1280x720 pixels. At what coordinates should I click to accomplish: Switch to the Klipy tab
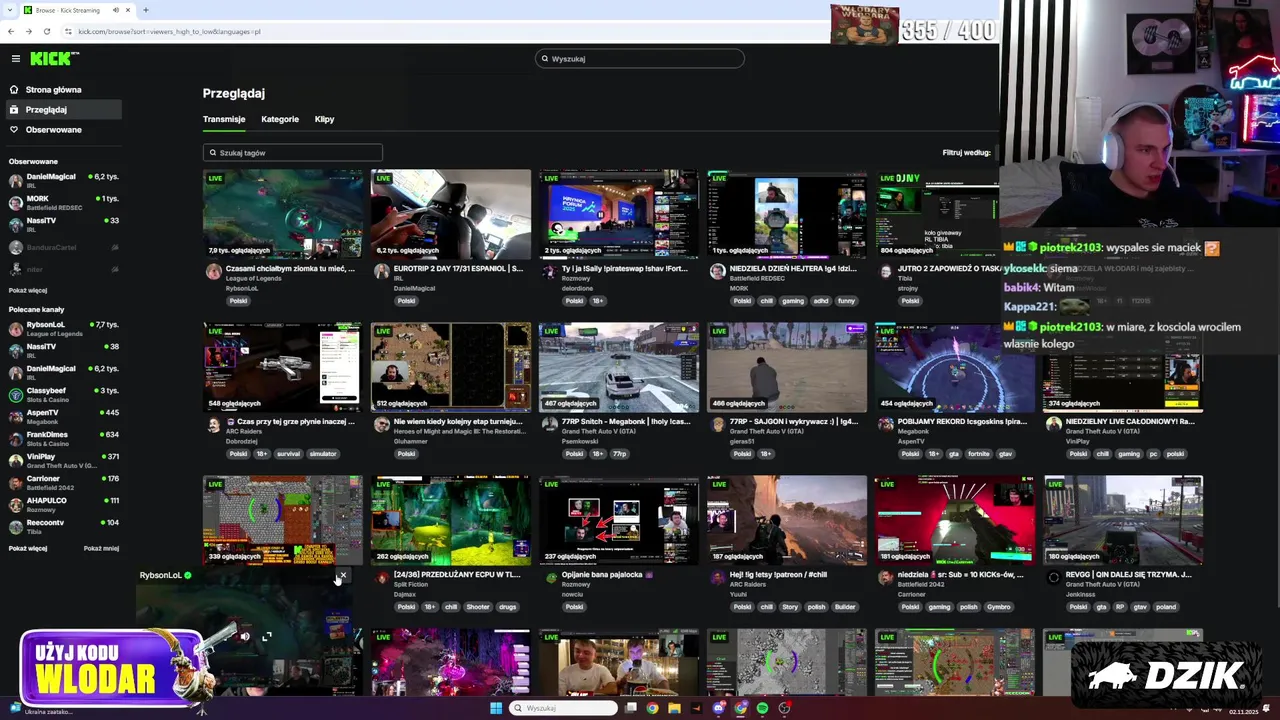coord(324,119)
